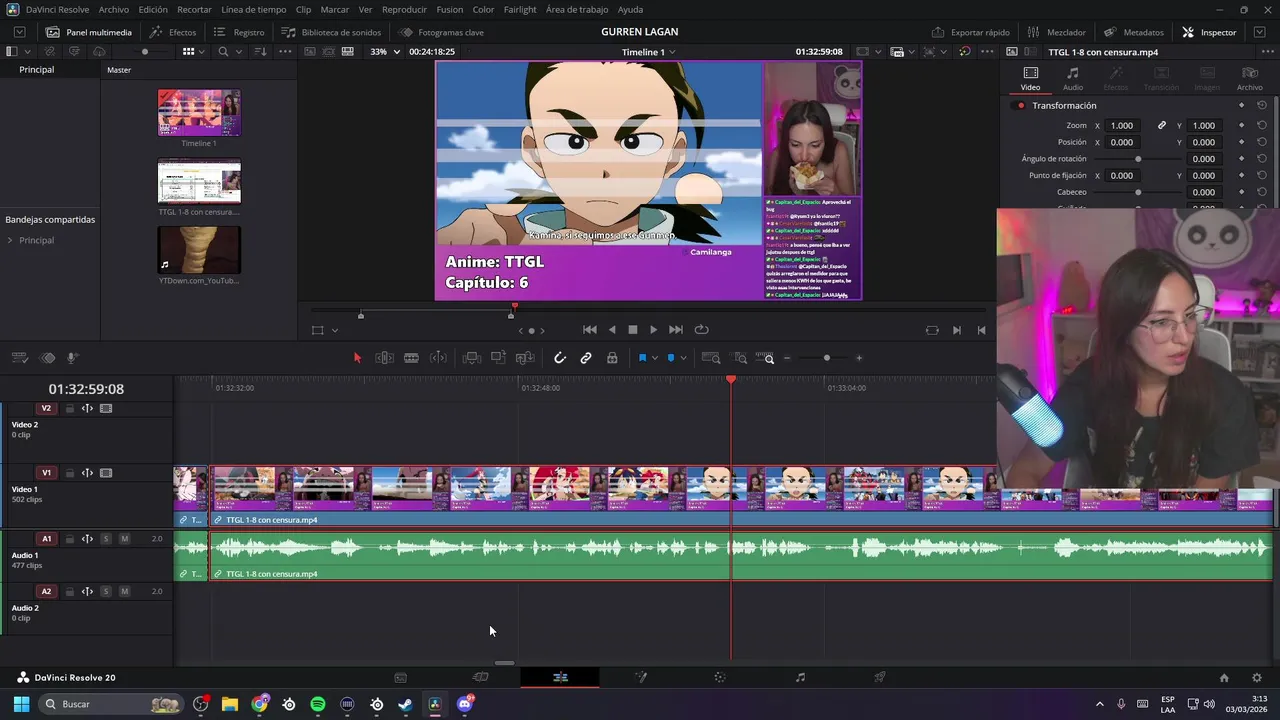The width and height of the screenshot is (1280, 720).
Task: Adjust media pool thumbnail size slider
Action: pyautogui.click(x=144, y=51)
